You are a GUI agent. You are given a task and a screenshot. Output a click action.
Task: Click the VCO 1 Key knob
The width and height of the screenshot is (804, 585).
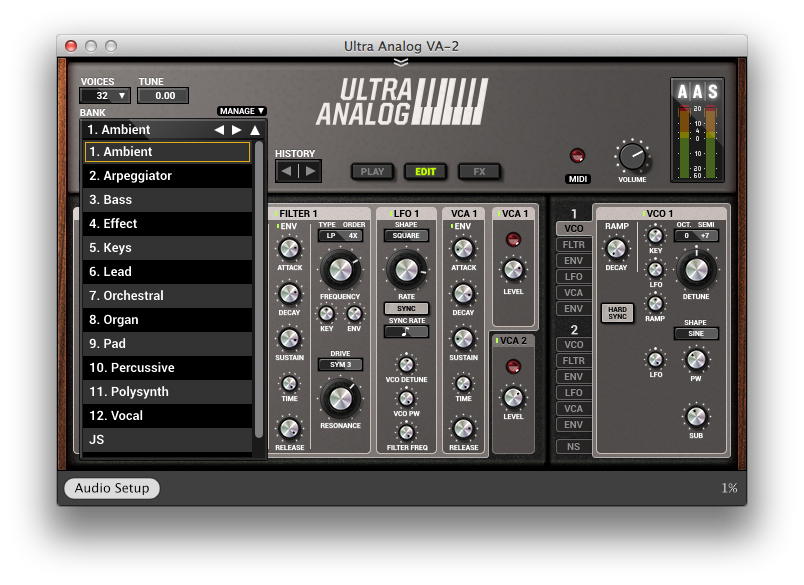655,235
